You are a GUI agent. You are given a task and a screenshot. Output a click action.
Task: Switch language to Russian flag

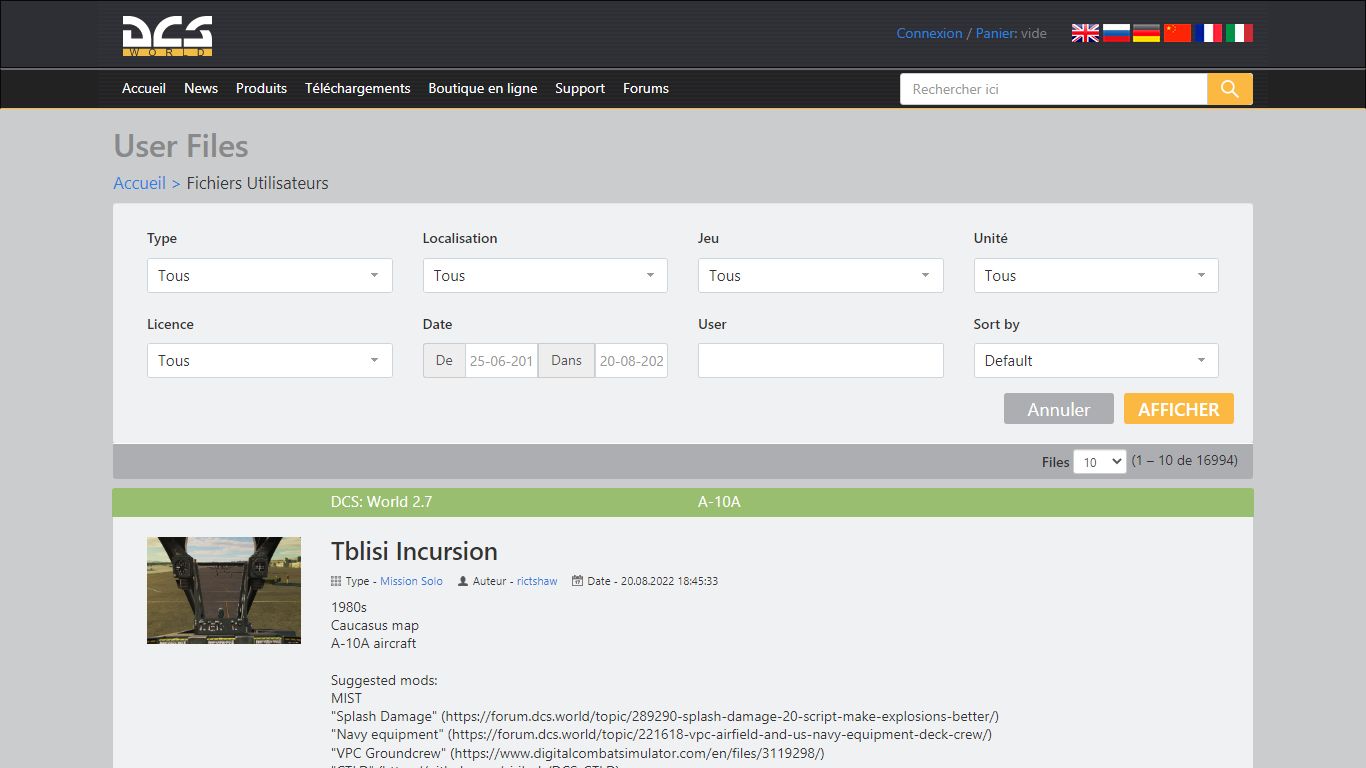(1116, 33)
